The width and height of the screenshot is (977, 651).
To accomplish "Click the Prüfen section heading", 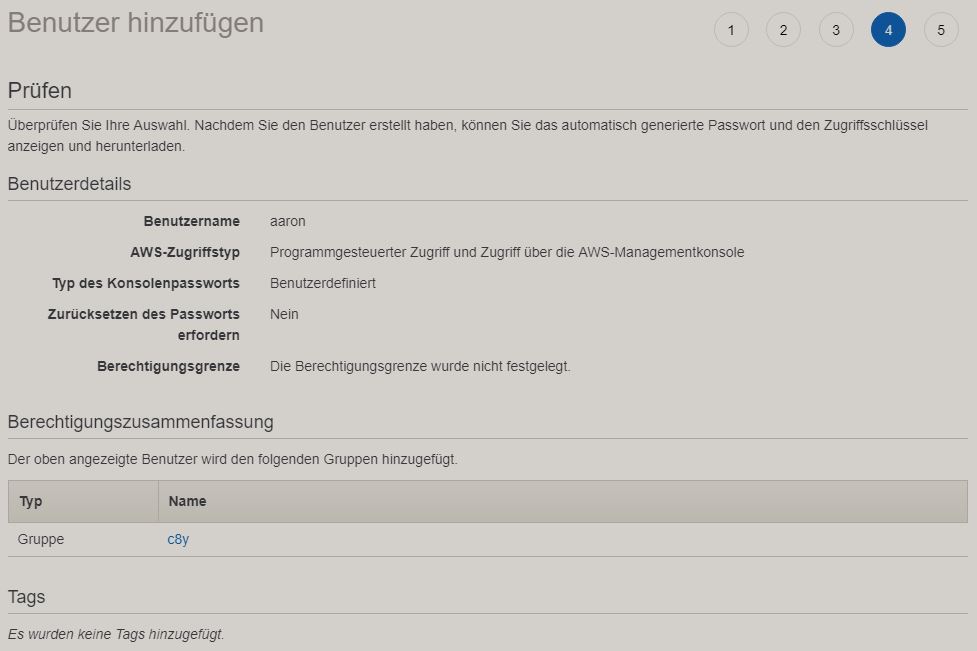I will (x=40, y=91).
